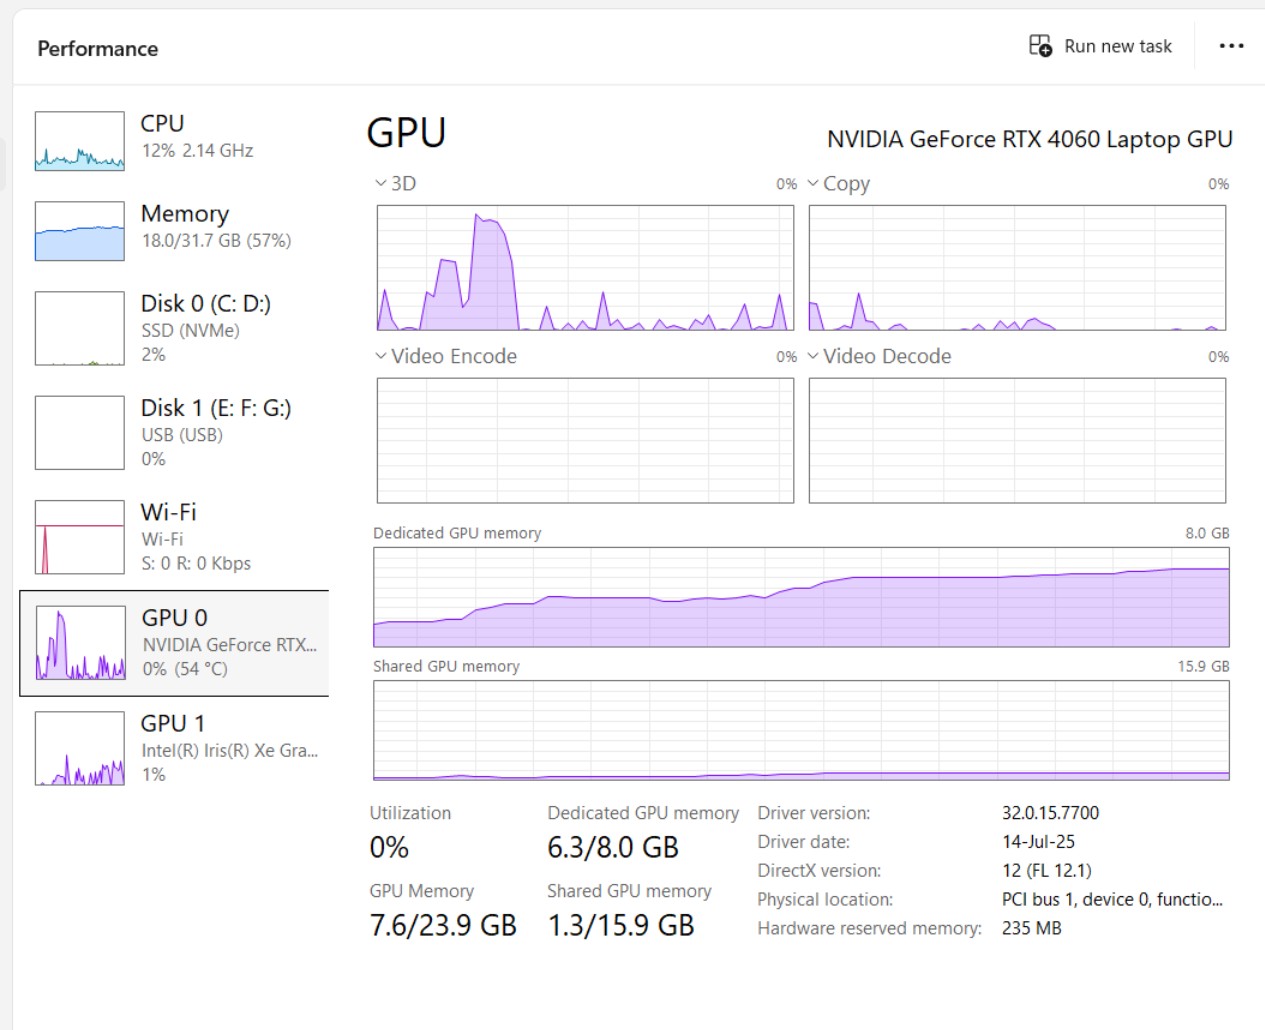Click the Performance page title

98,48
